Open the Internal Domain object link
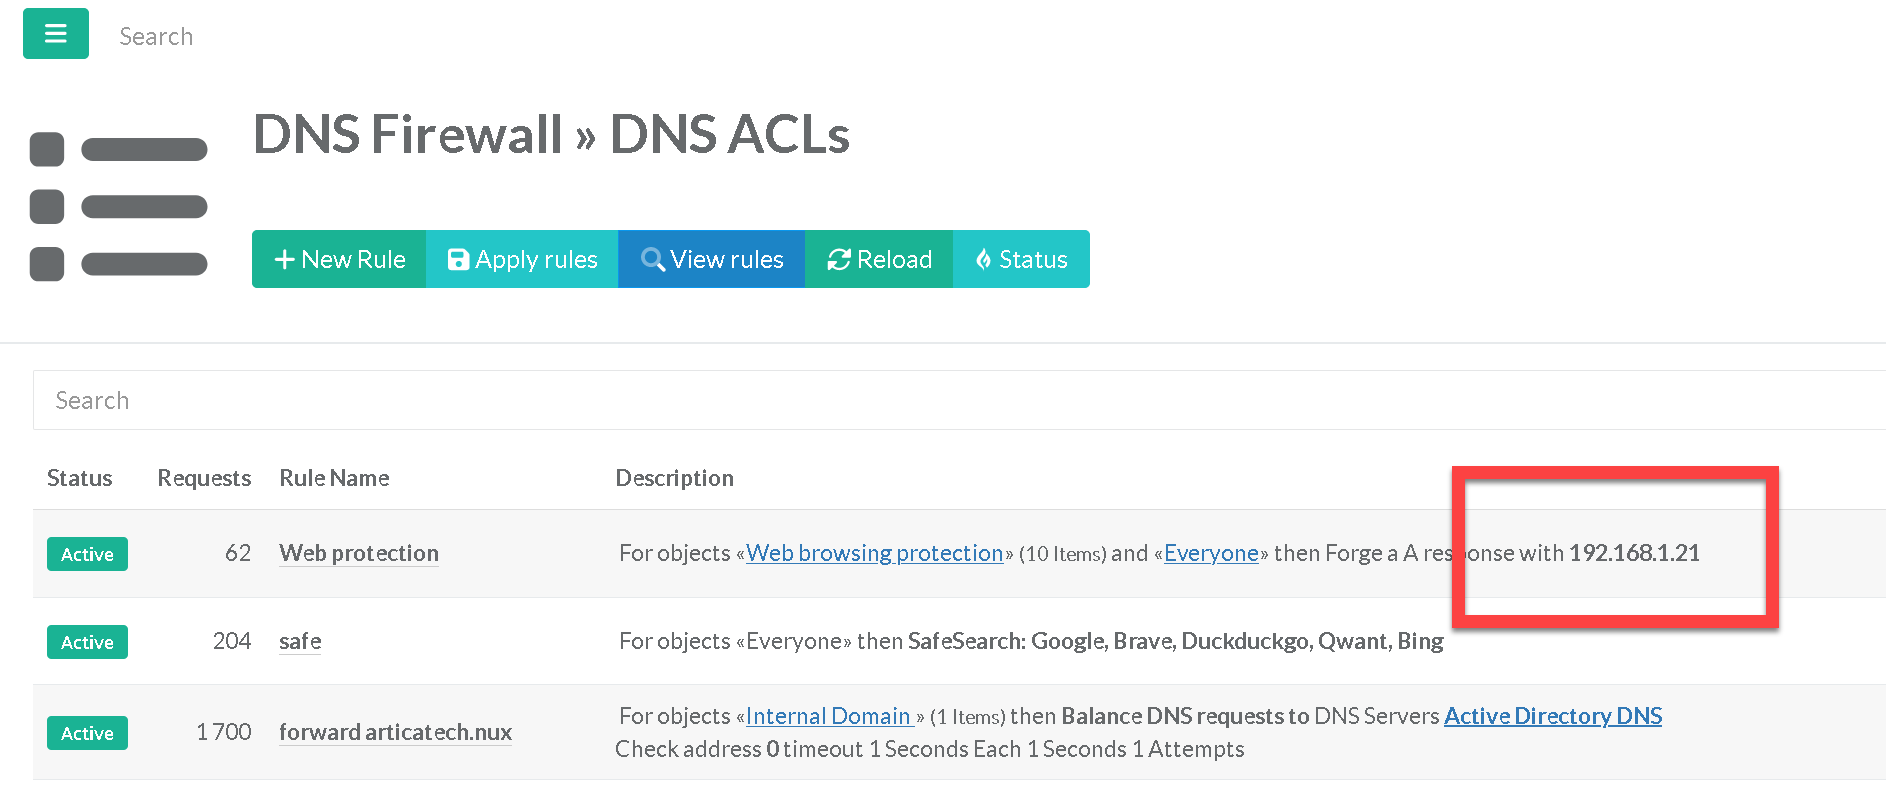 coord(829,716)
